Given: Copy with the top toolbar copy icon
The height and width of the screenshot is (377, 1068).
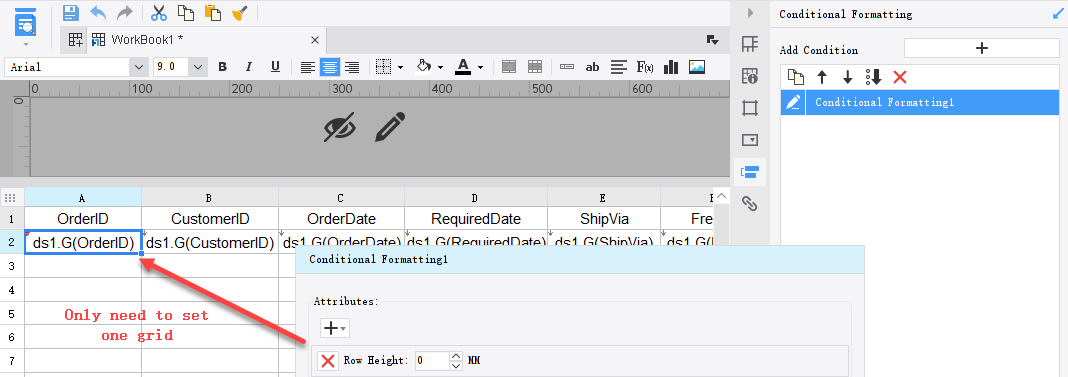Looking at the screenshot, I should (185, 12).
